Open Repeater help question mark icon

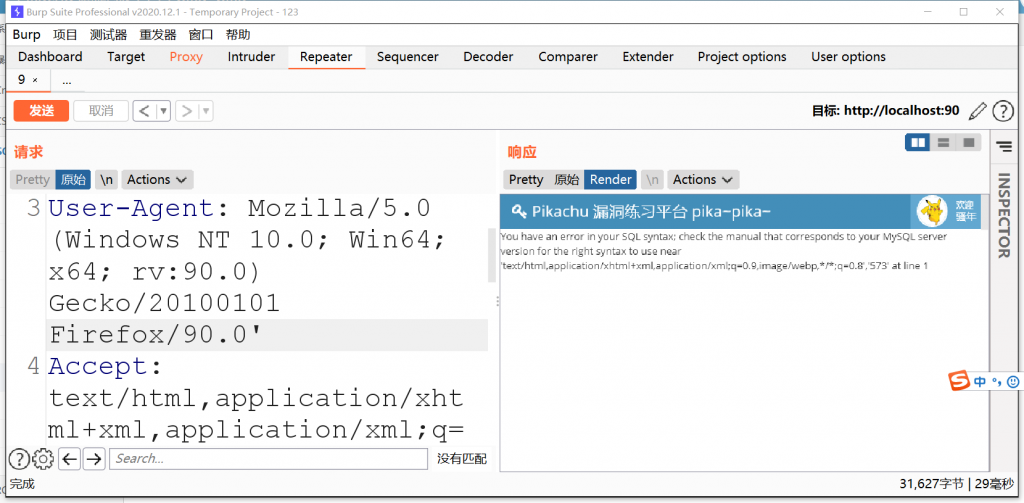point(1002,111)
